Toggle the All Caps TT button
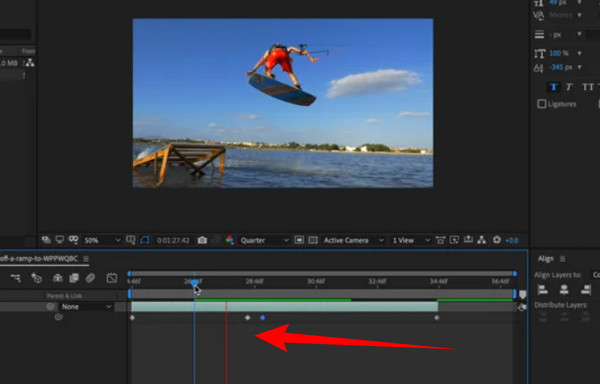 pyautogui.click(x=588, y=87)
